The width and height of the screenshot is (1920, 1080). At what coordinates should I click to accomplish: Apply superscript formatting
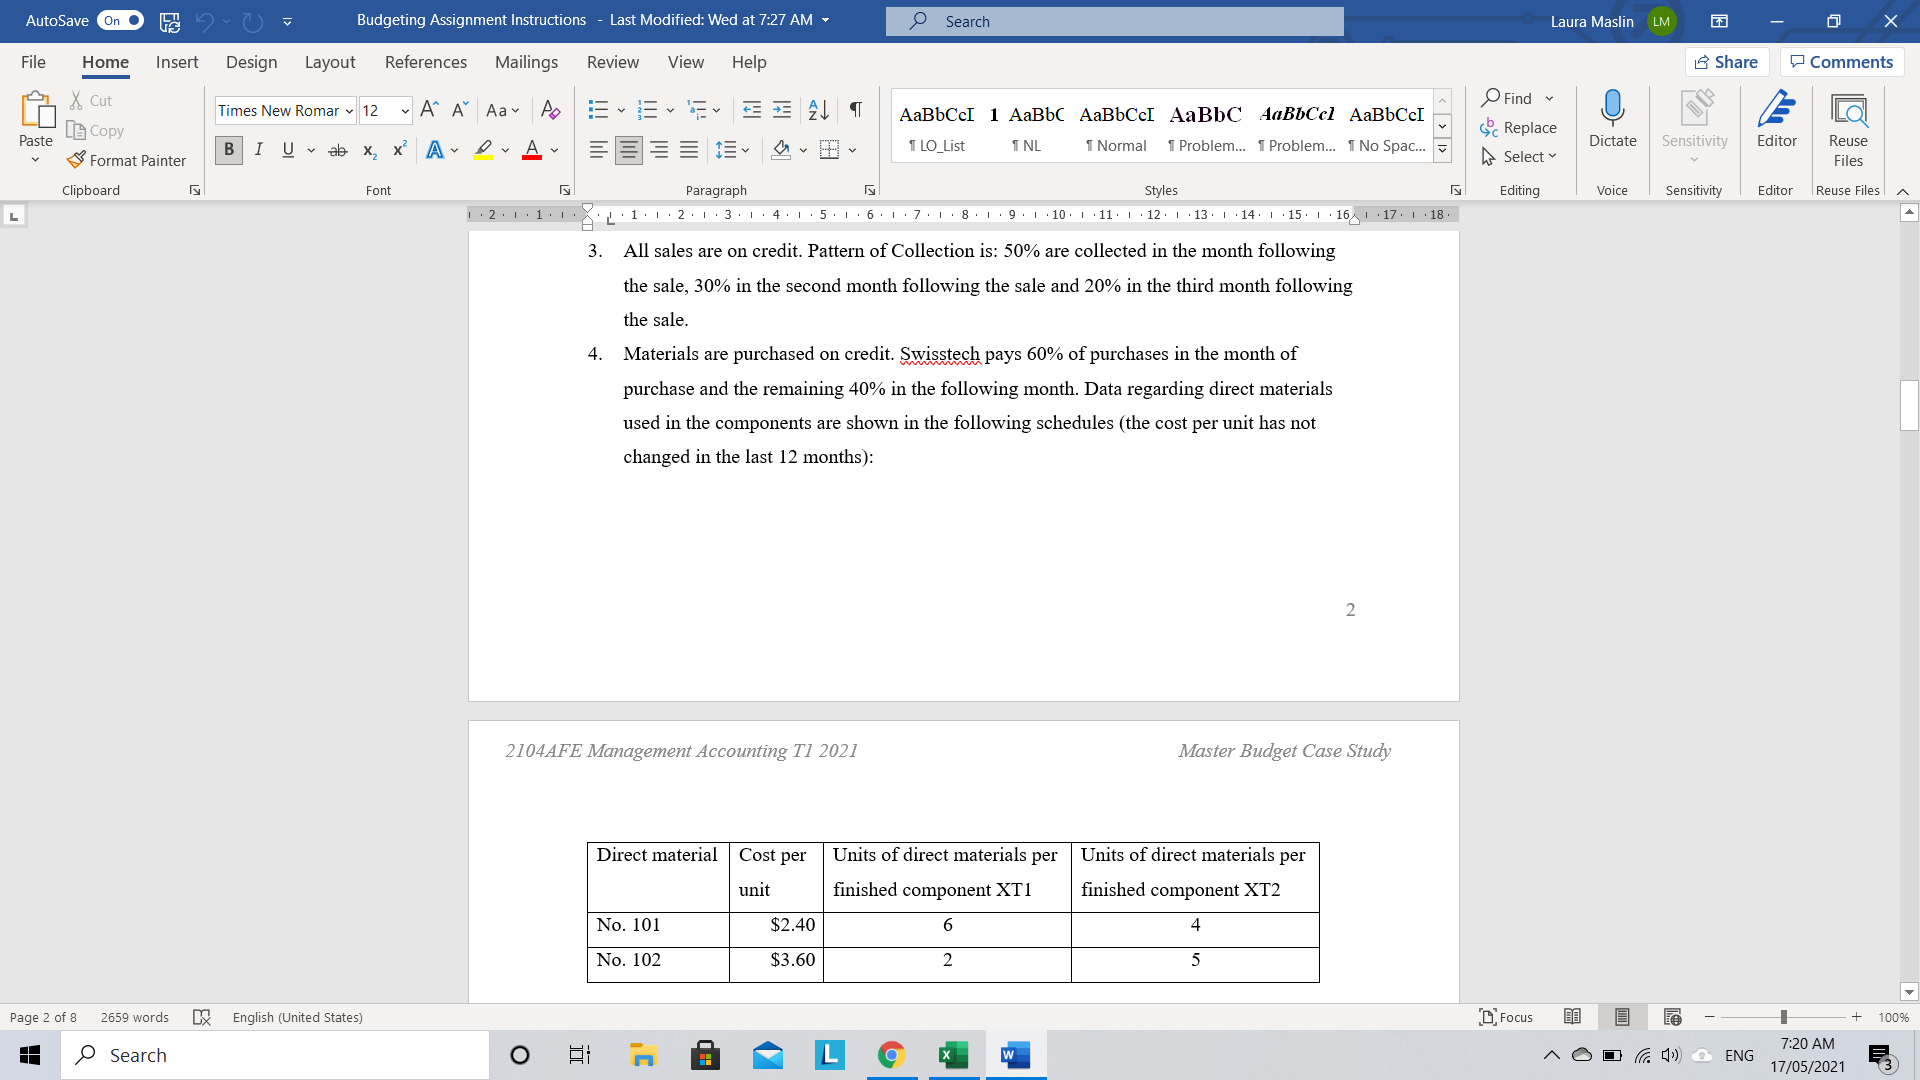[x=398, y=149]
